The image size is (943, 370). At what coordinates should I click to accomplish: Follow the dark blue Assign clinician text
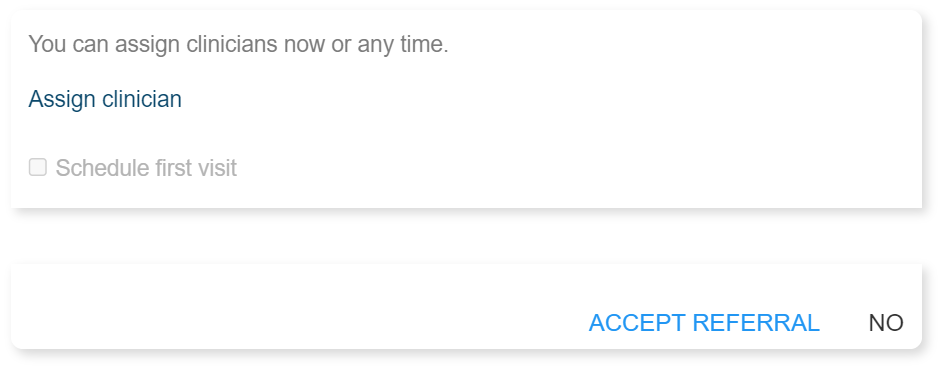coord(105,99)
